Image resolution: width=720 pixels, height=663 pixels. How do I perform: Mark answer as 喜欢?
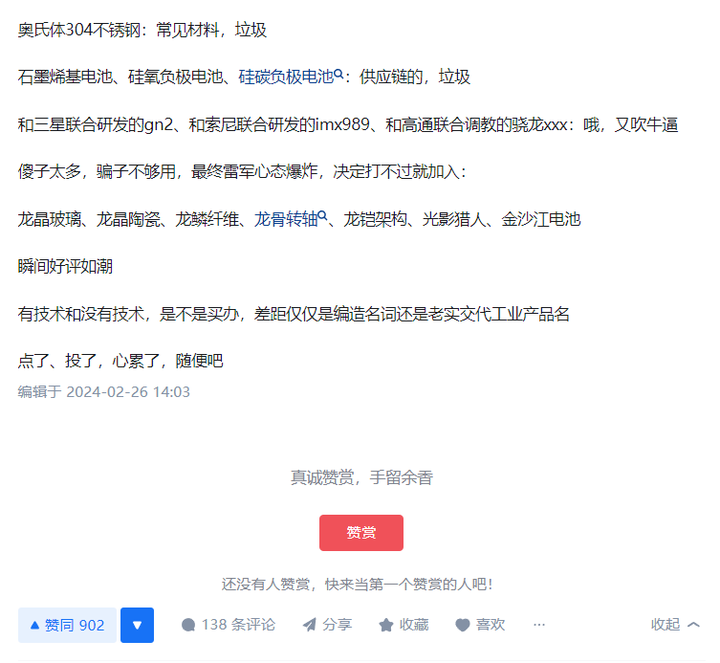[x=480, y=624]
